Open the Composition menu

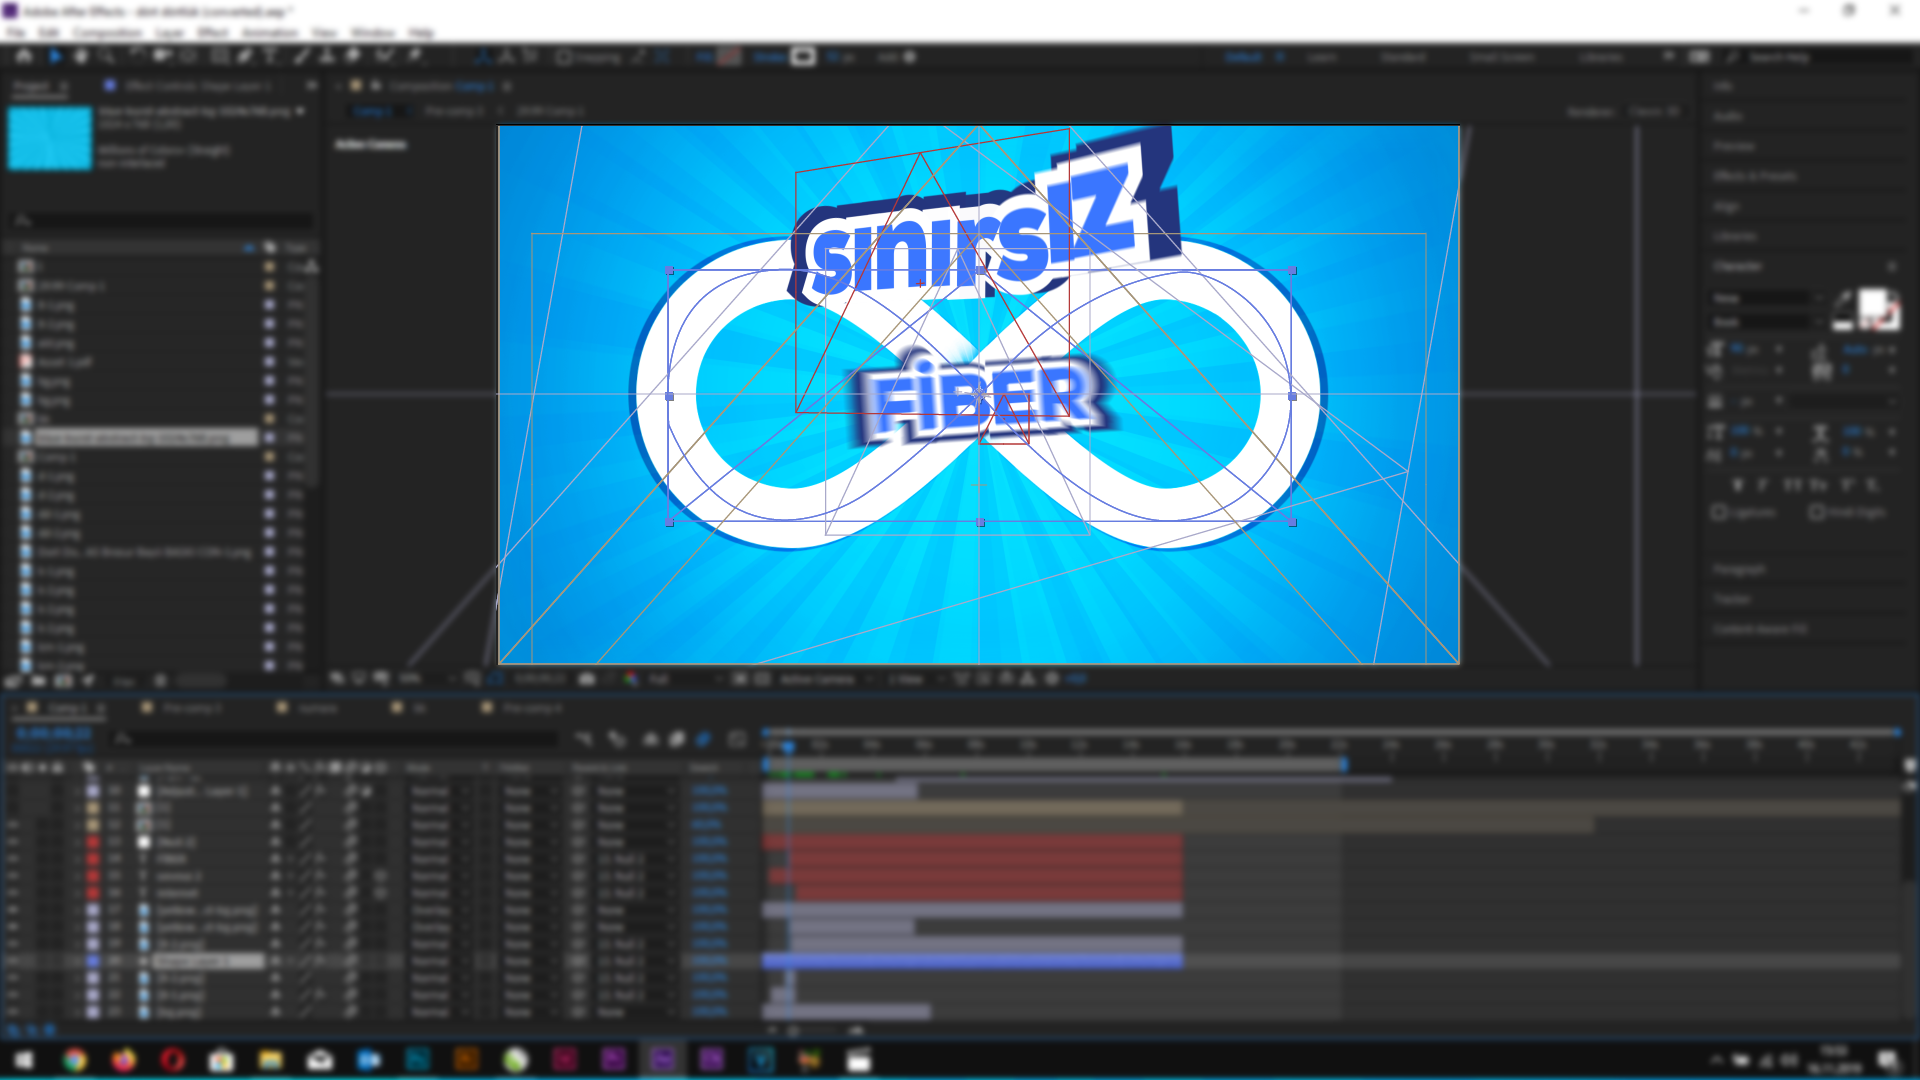pyautogui.click(x=107, y=33)
